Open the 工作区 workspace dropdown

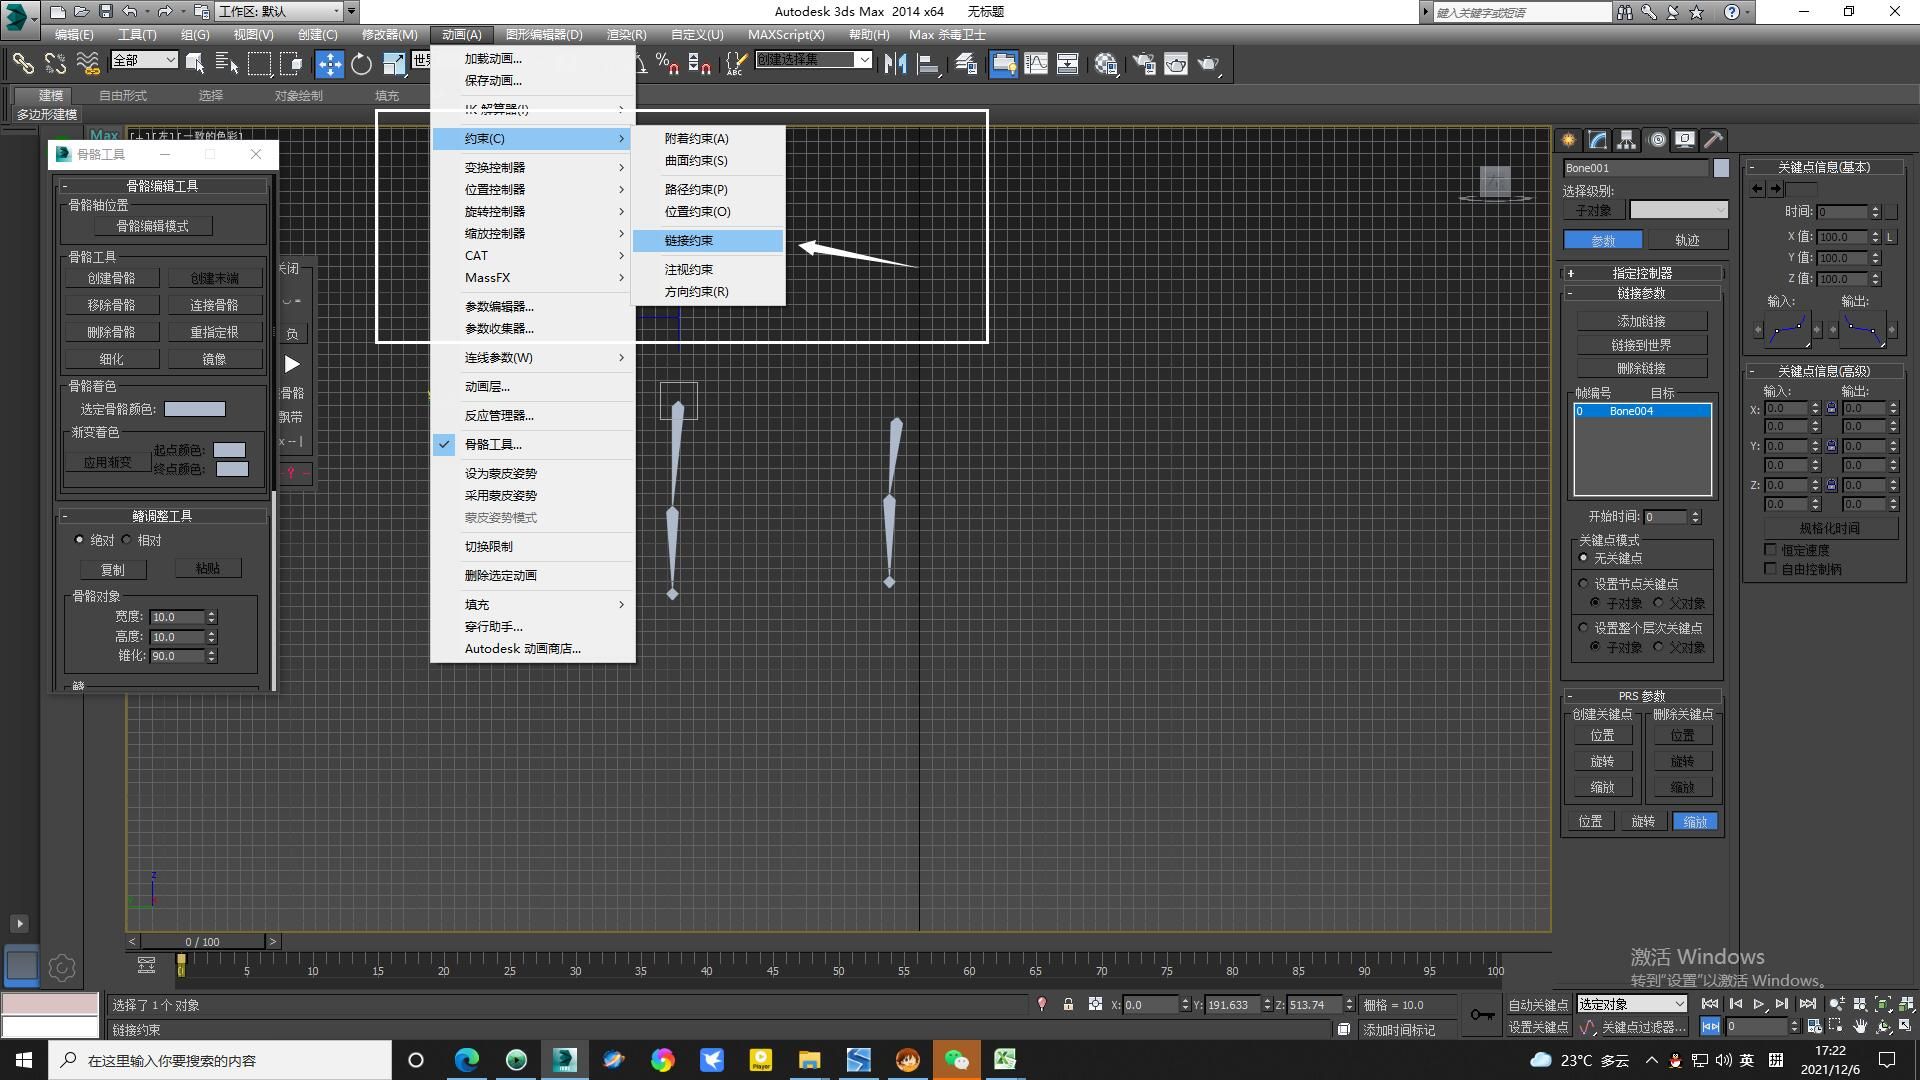pyautogui.click(x=281, y=12)
